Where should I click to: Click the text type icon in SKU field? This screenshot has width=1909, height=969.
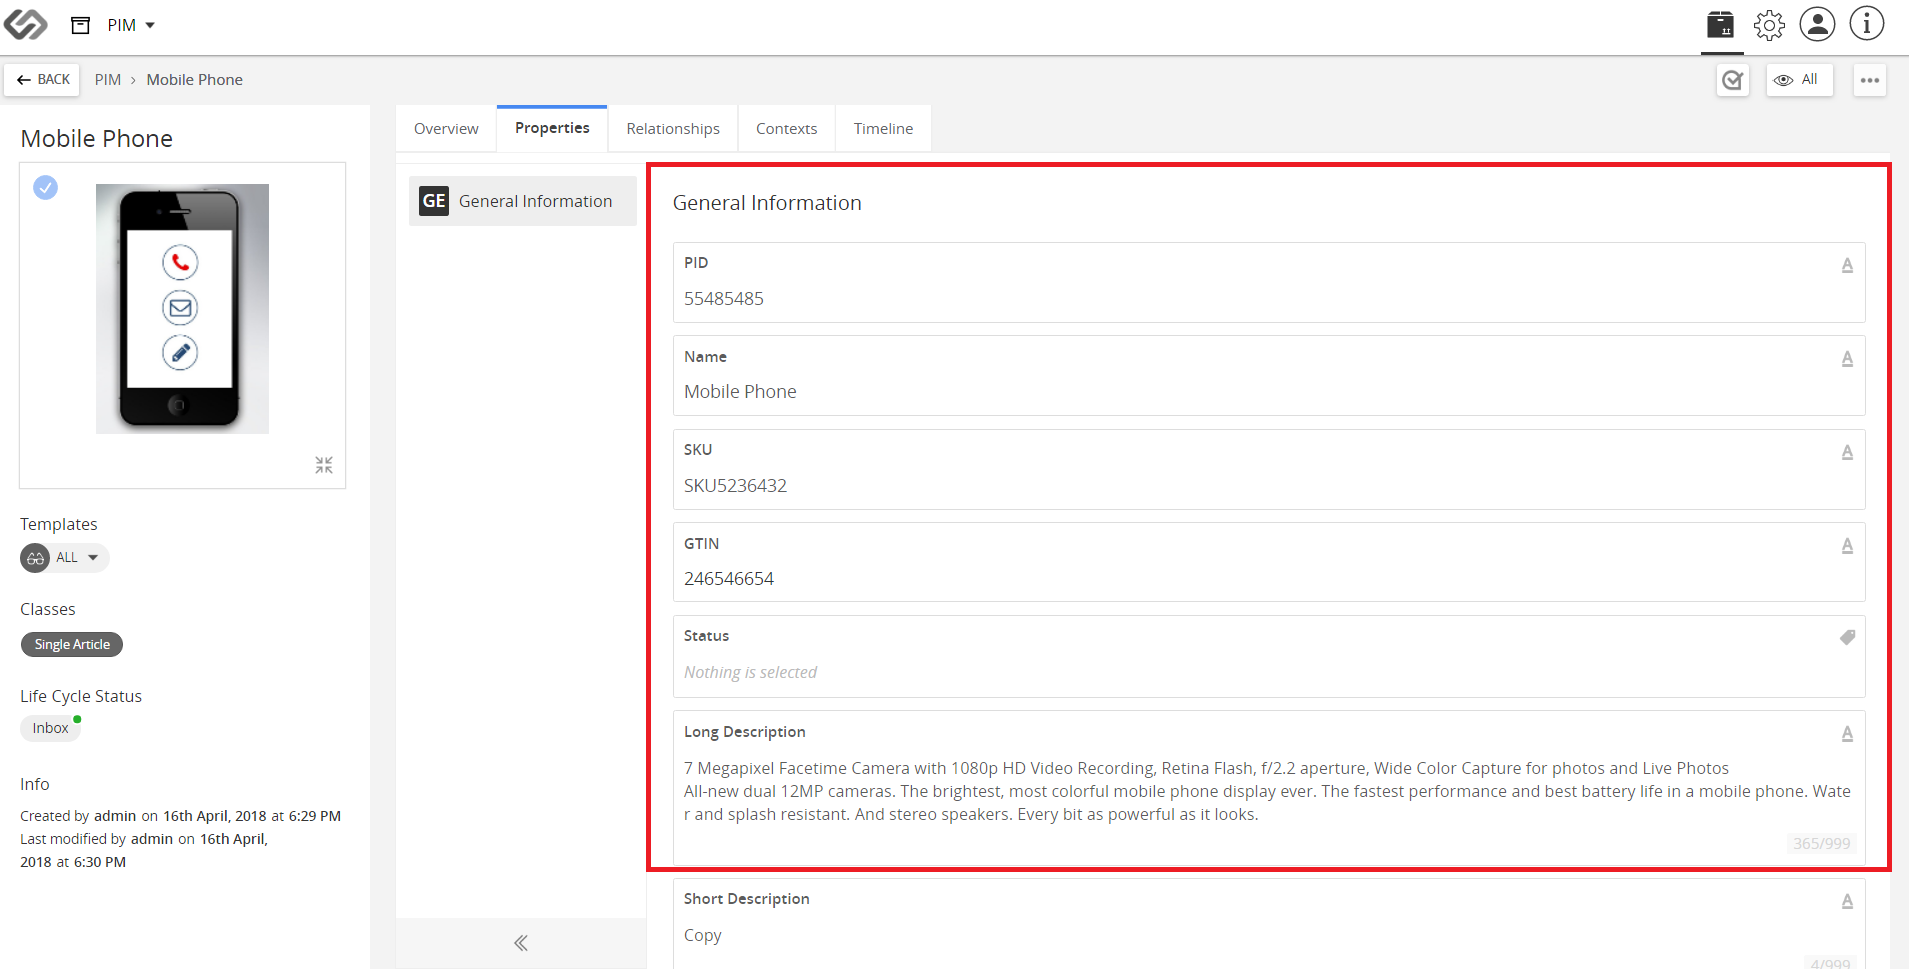tap(1847, 452)
